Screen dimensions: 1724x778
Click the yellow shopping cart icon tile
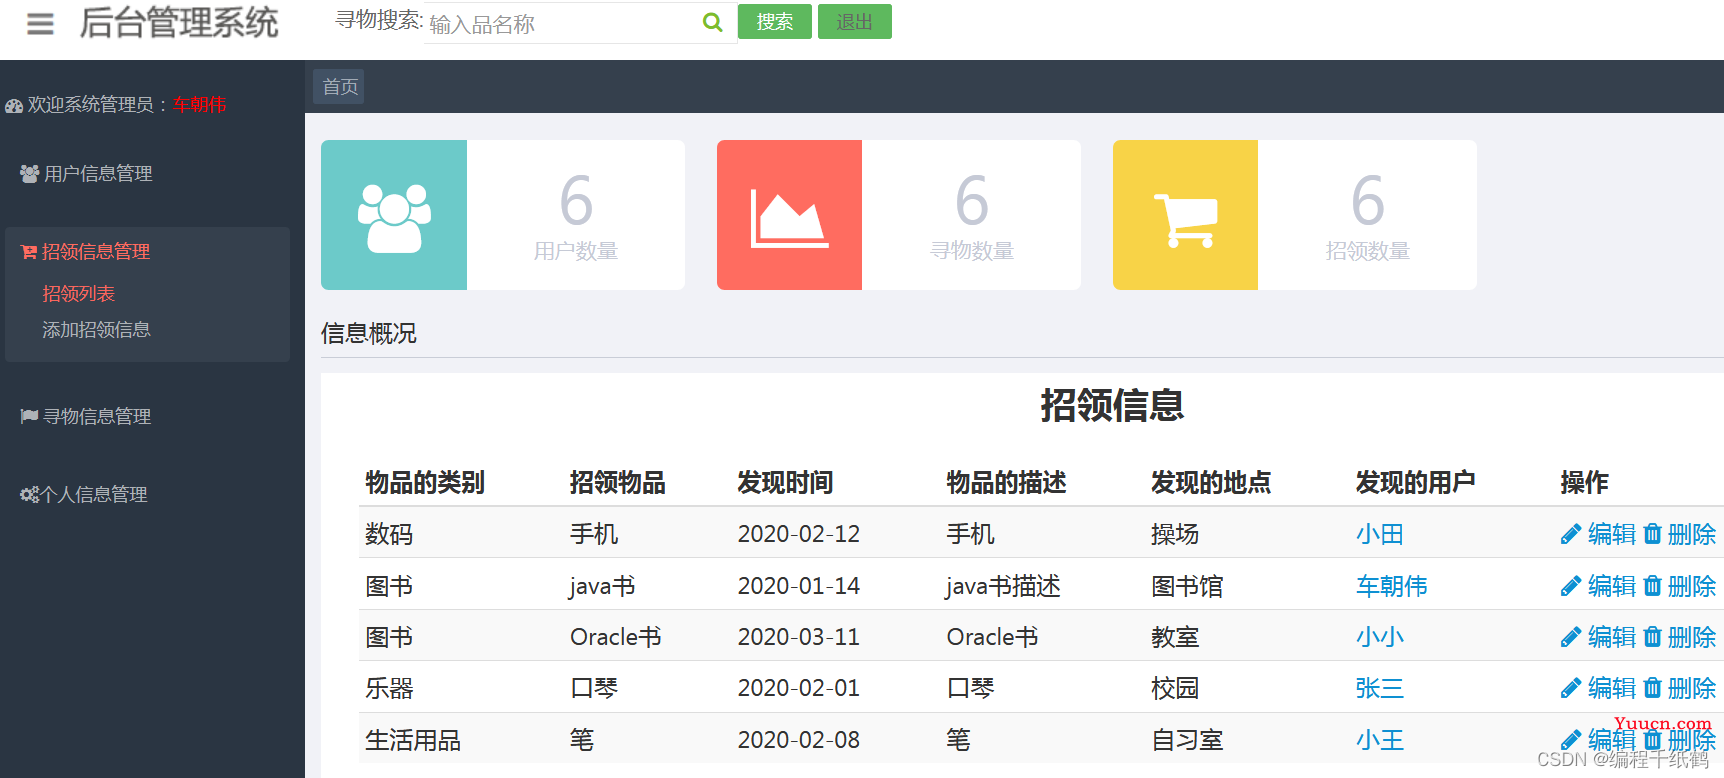coord(1185,215)
